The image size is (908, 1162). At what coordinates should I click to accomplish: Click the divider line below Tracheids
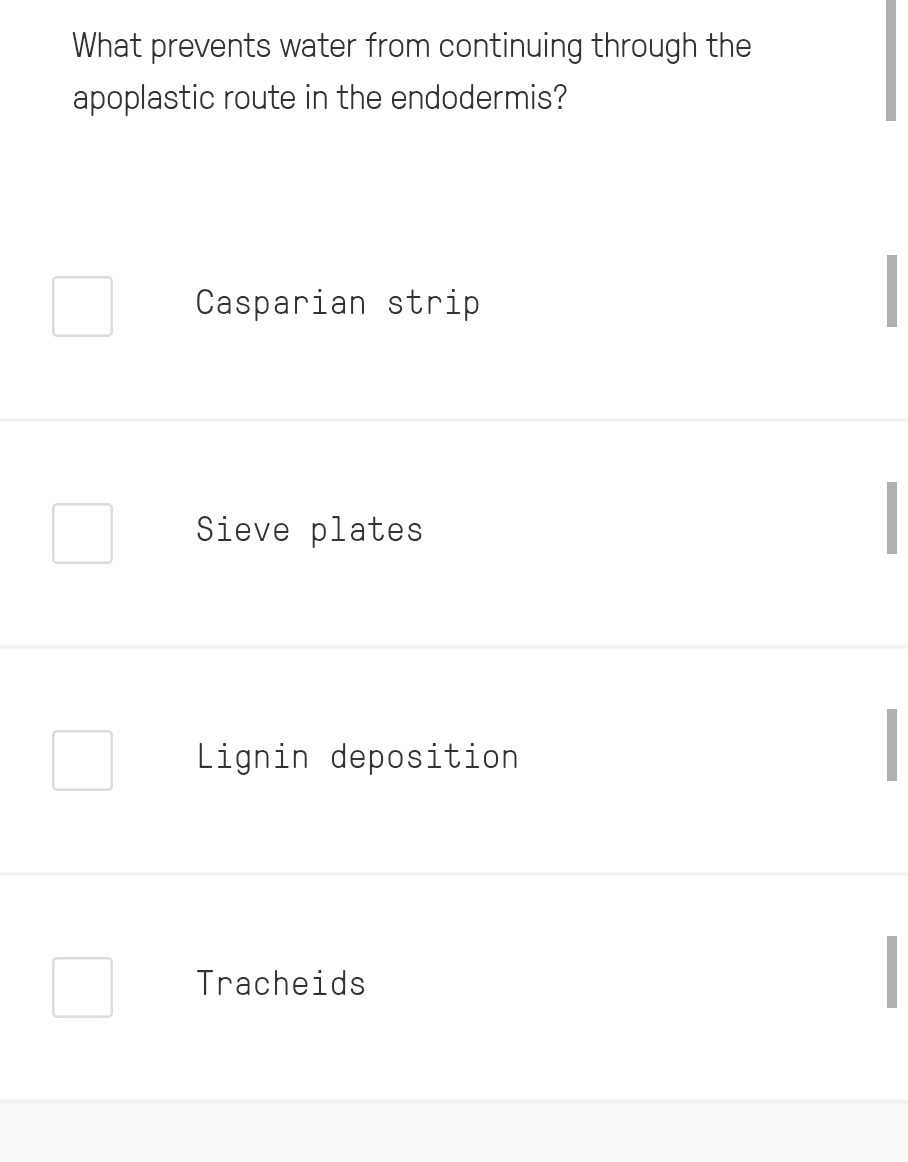454,1101
